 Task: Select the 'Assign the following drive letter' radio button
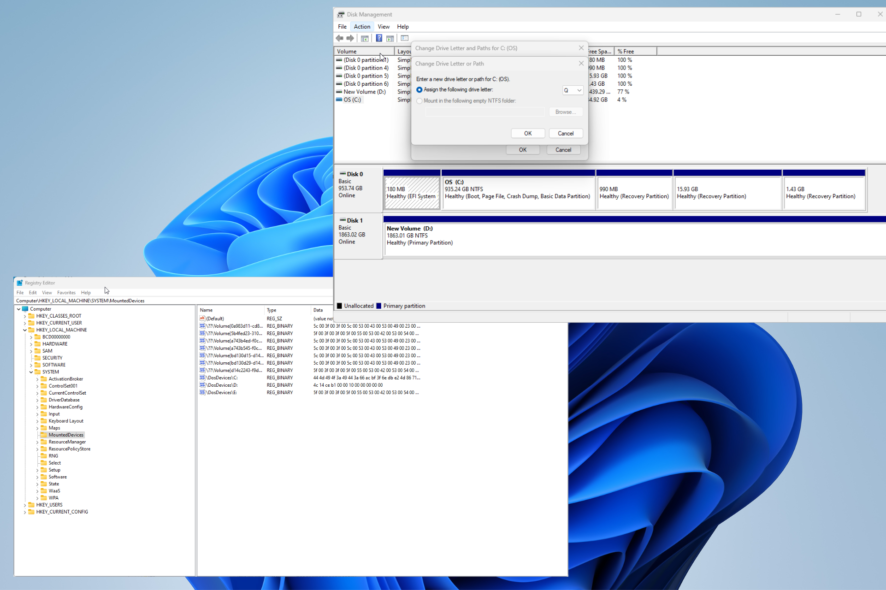[419, 90]
